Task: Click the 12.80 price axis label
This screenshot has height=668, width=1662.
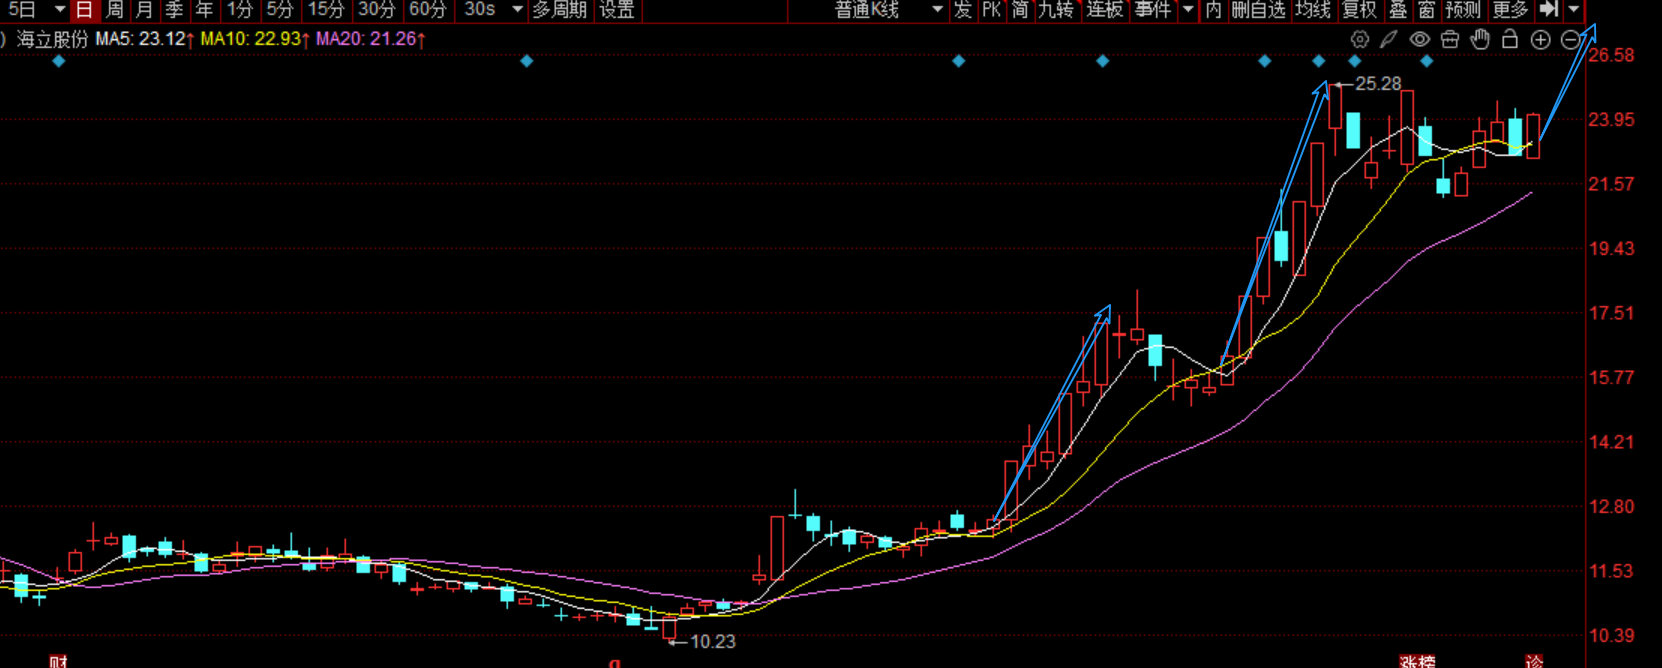Action: click(1611, 506)
